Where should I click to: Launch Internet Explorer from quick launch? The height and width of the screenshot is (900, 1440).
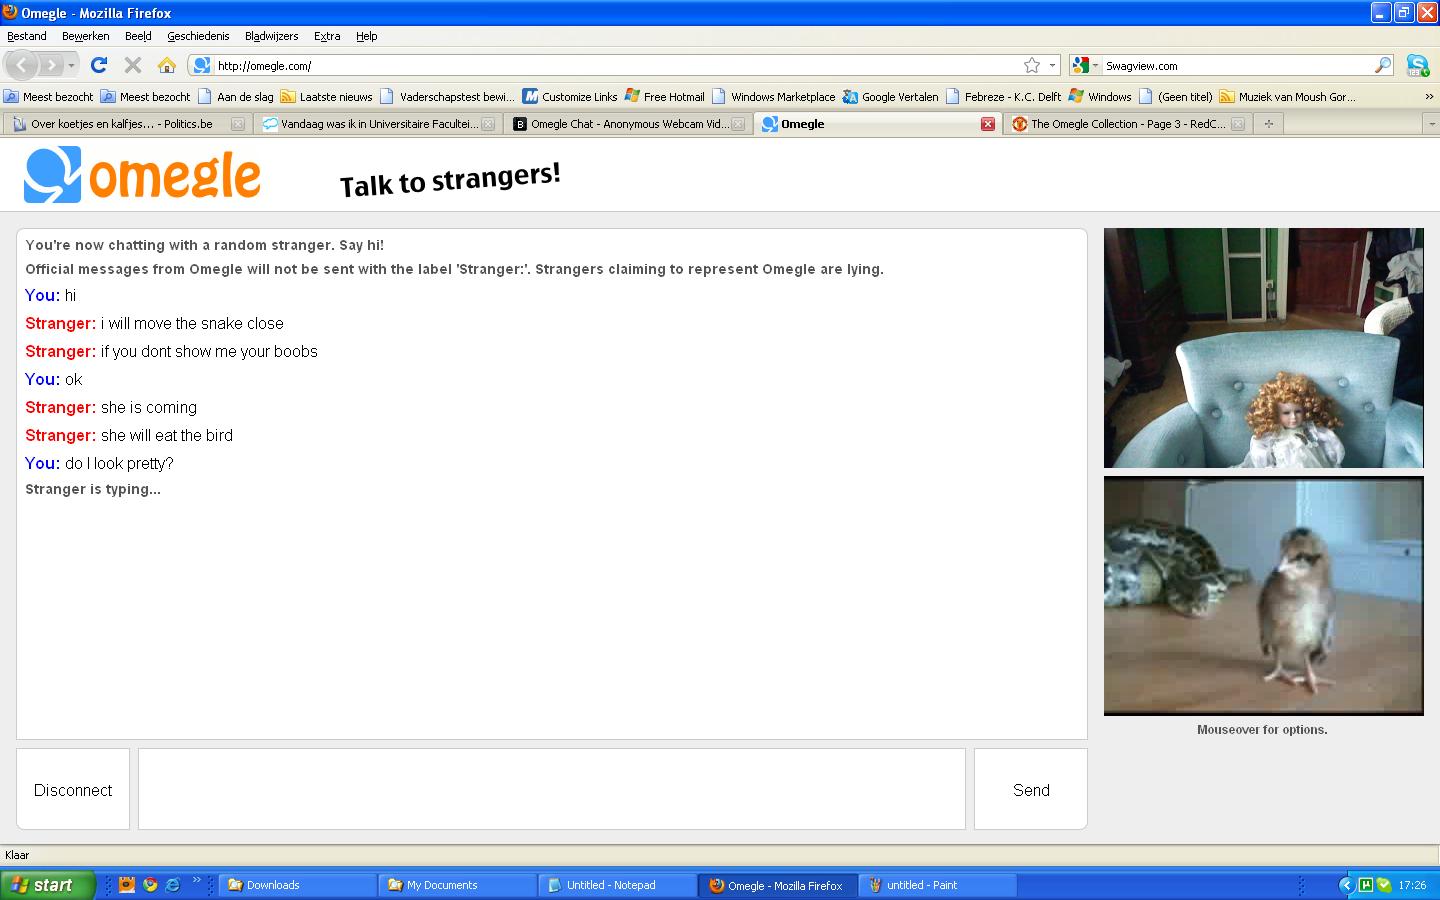pos(173,885)
